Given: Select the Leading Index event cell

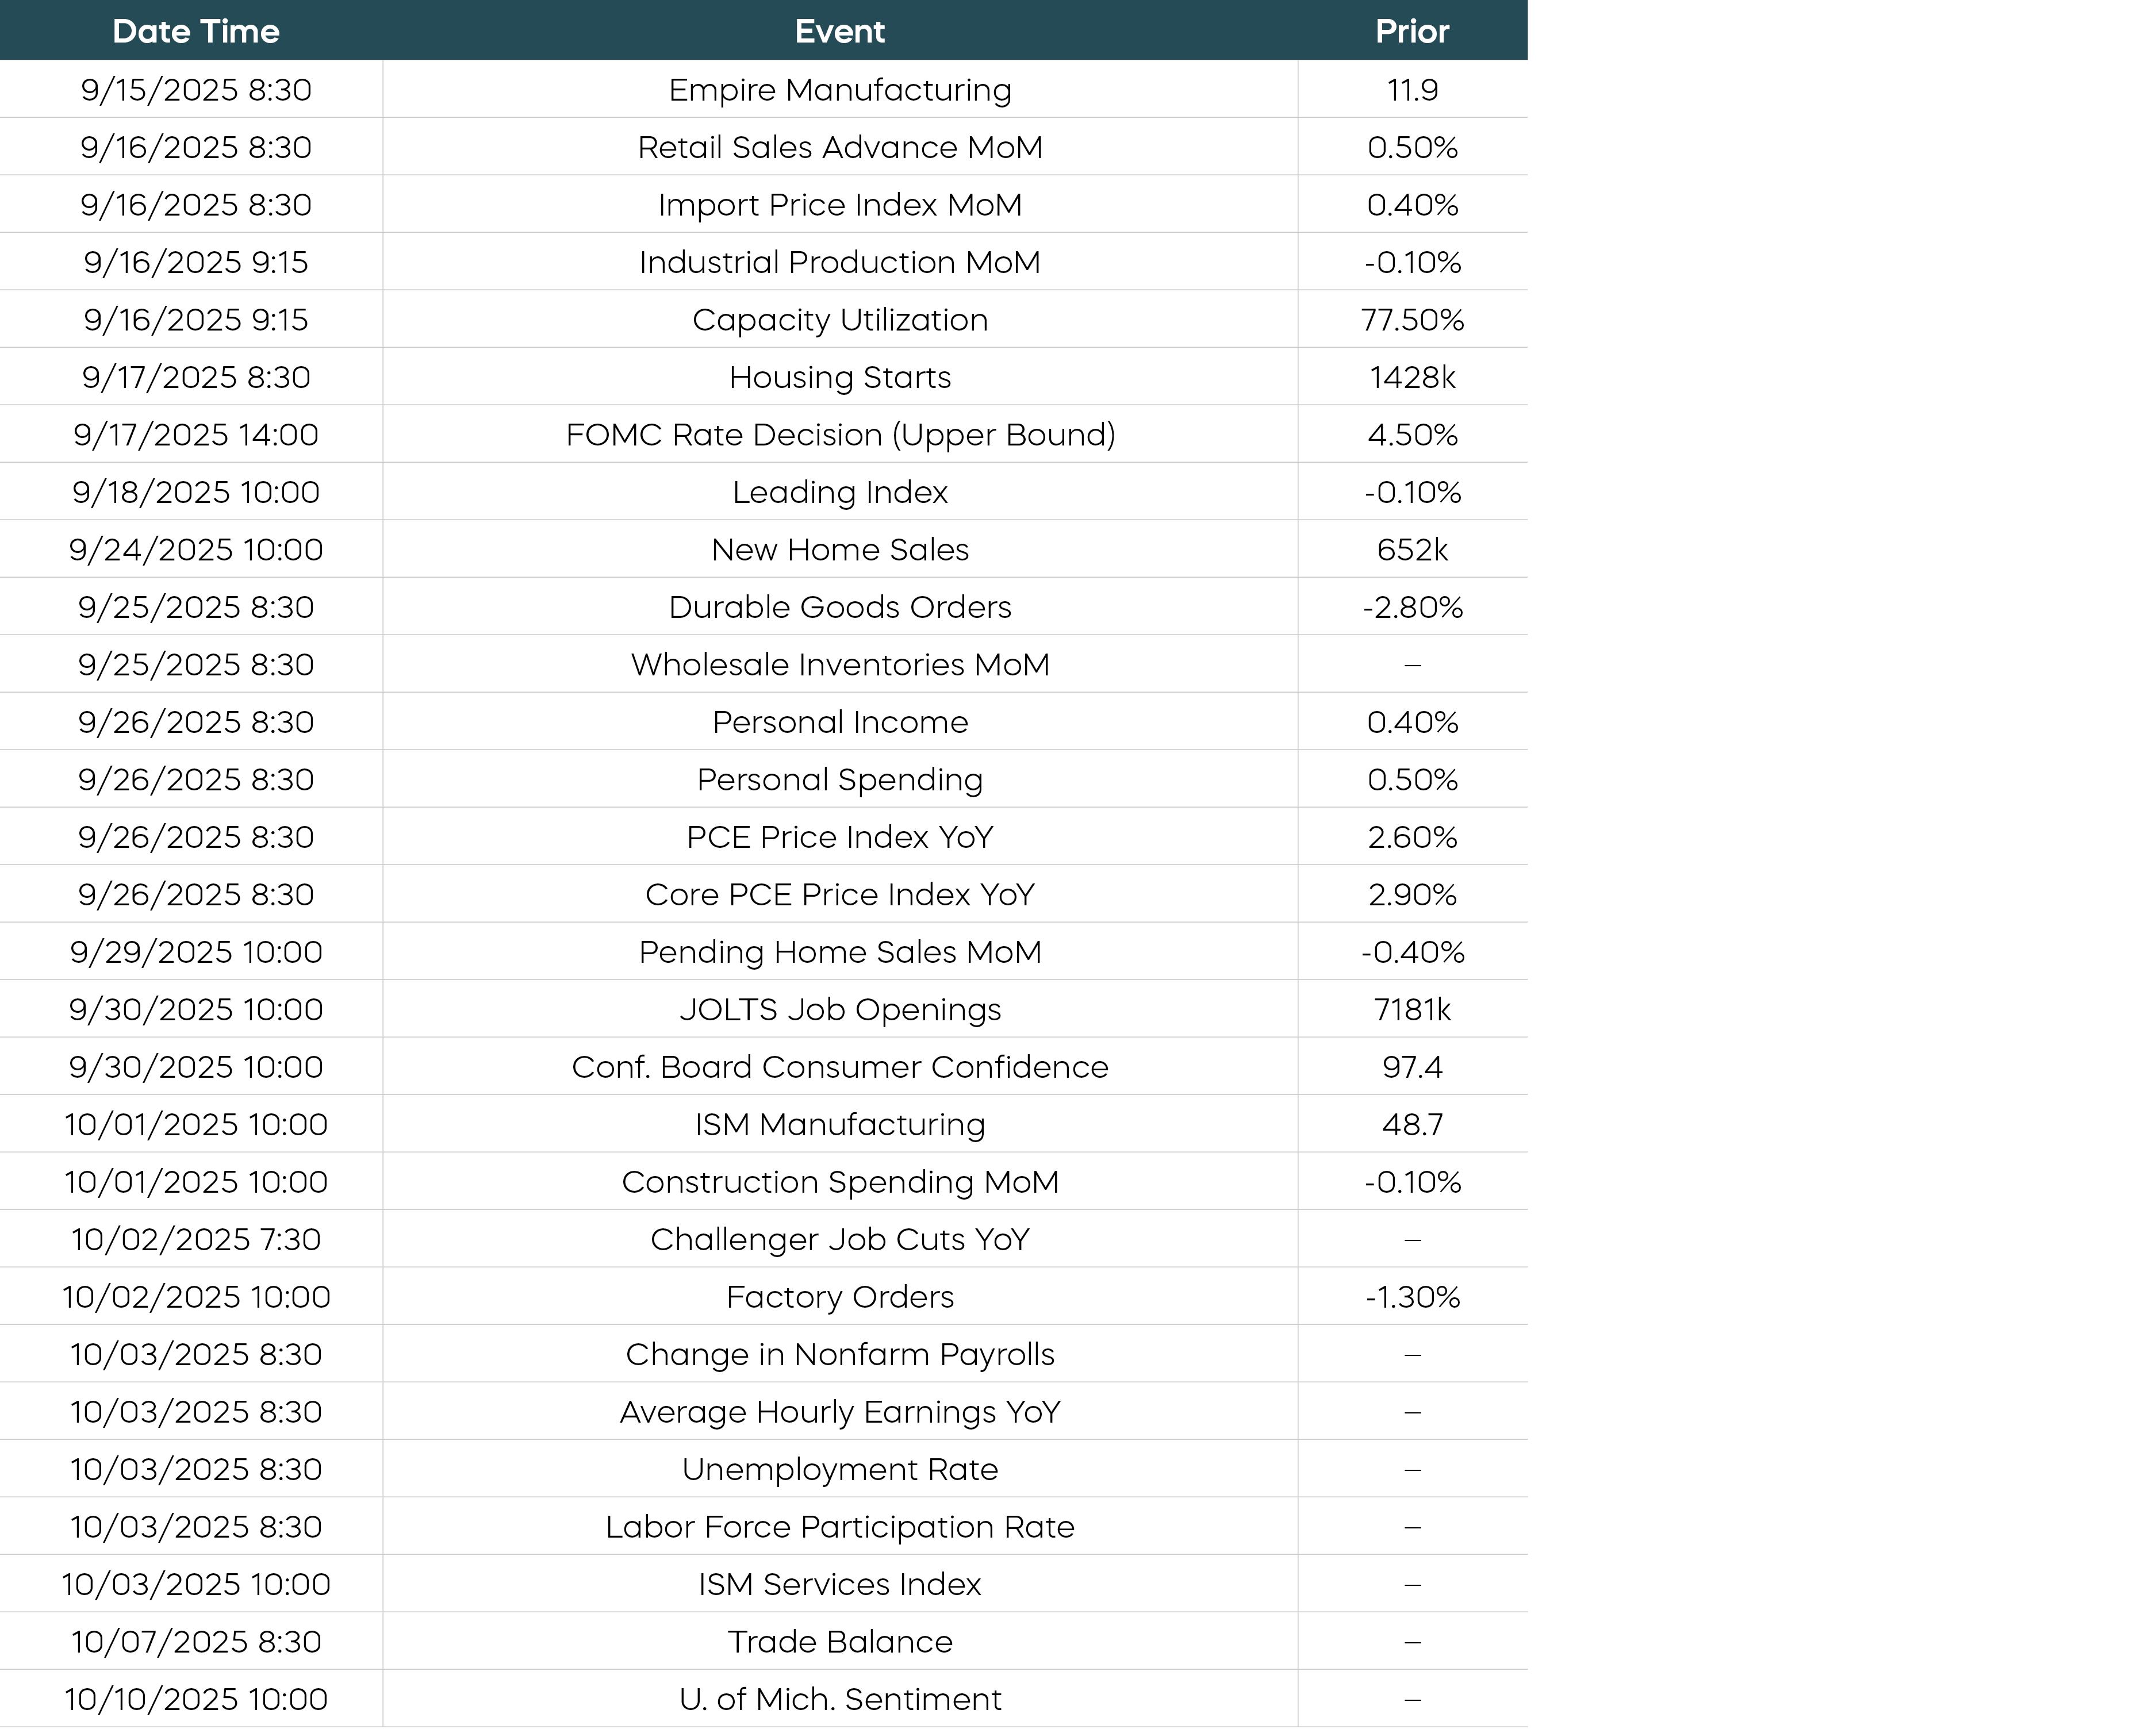Looking at the screenshot, I should pyautogui.click(x=839, y=492).
